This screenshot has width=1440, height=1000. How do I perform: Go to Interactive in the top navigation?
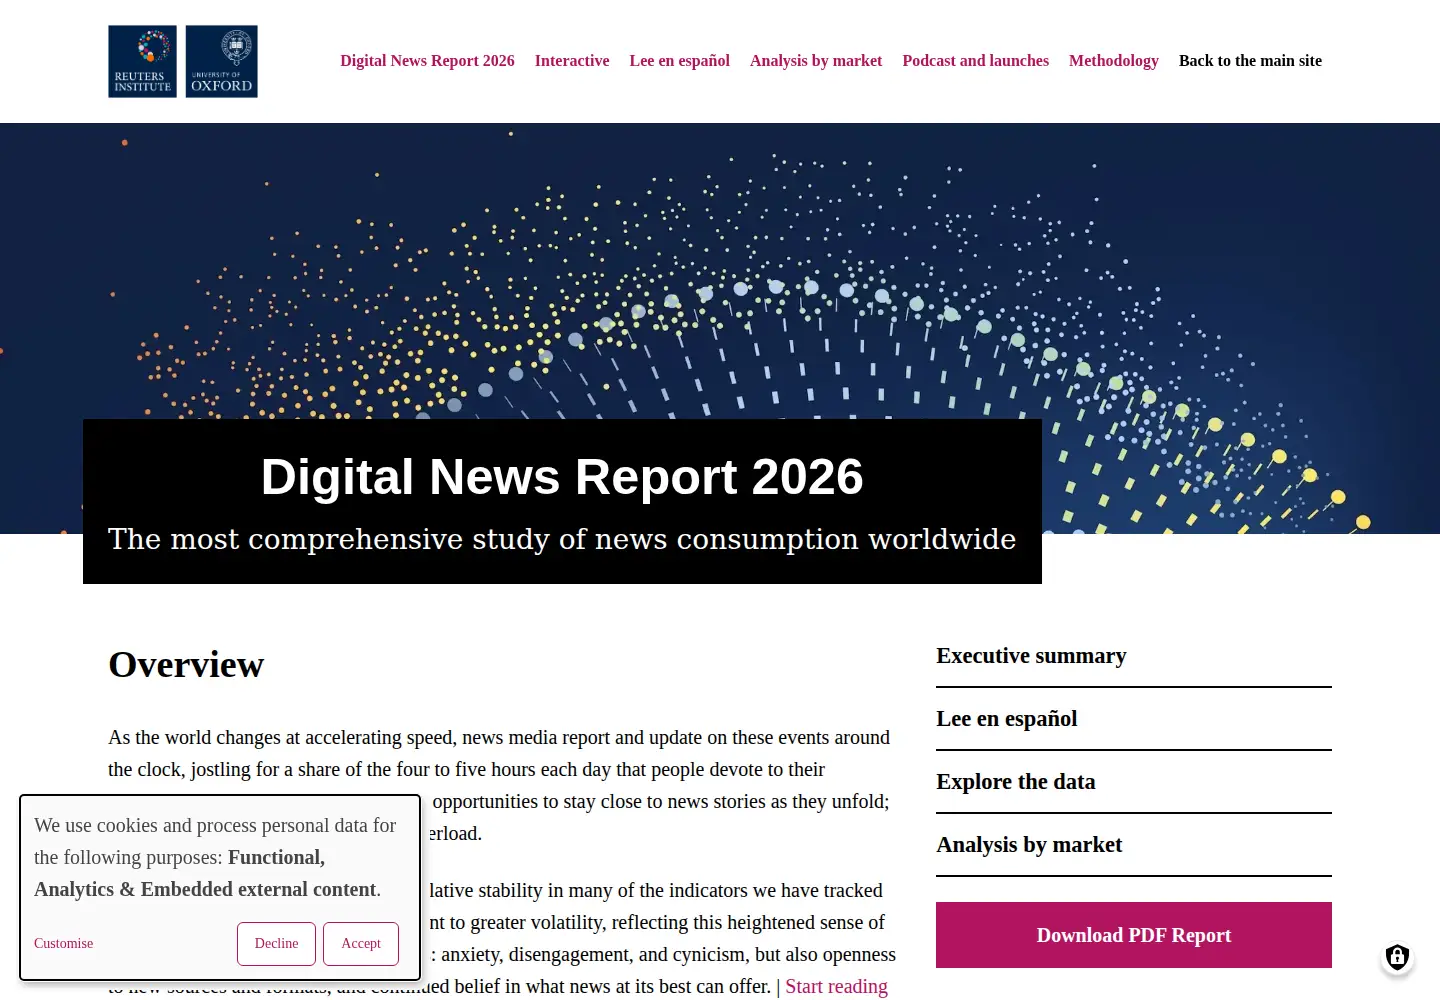tap(572, 61)
